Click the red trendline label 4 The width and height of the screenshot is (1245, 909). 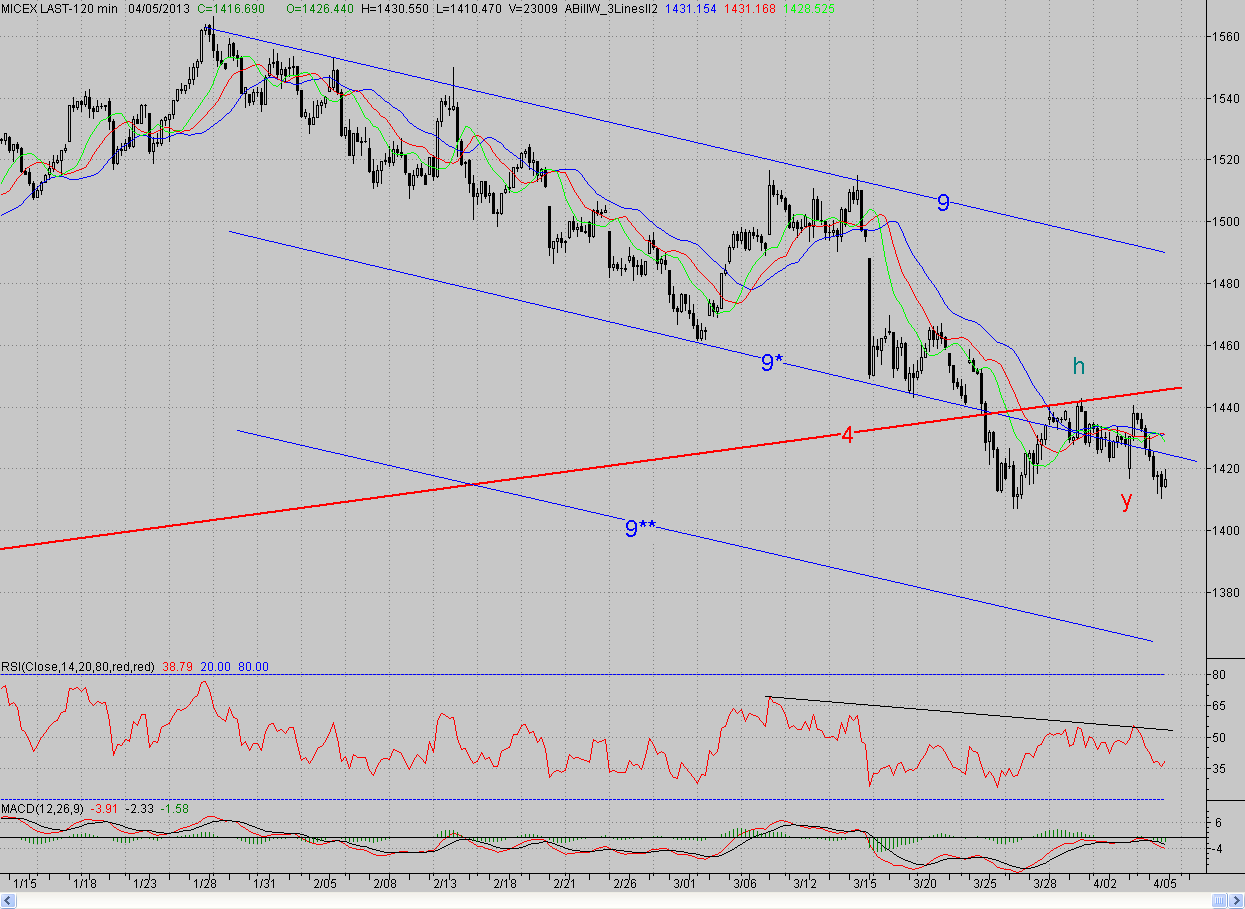coord(846,435)
